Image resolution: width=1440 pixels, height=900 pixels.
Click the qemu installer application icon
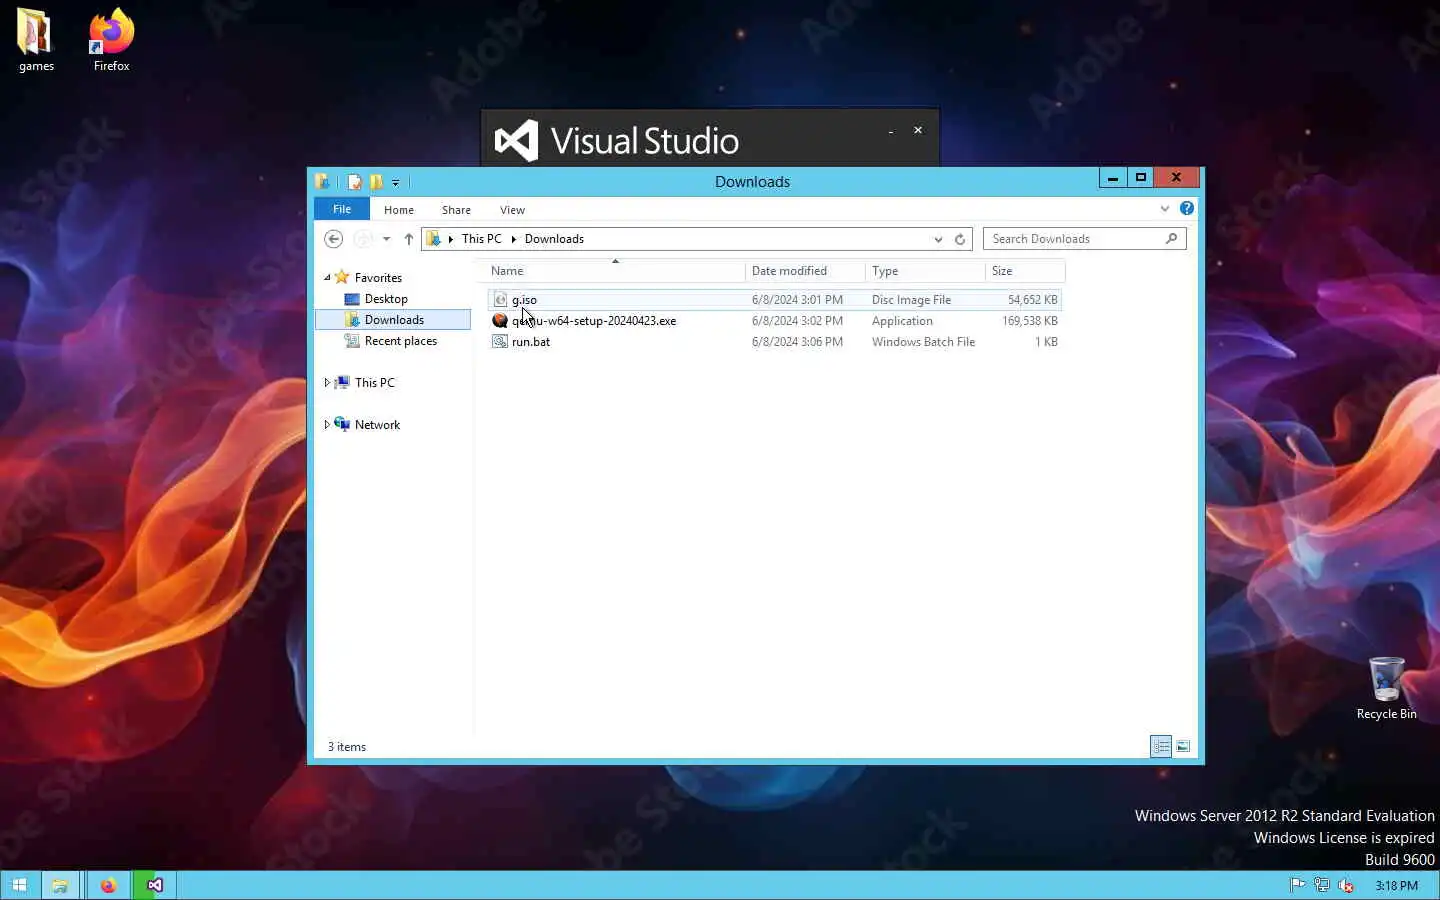point(500,321)
